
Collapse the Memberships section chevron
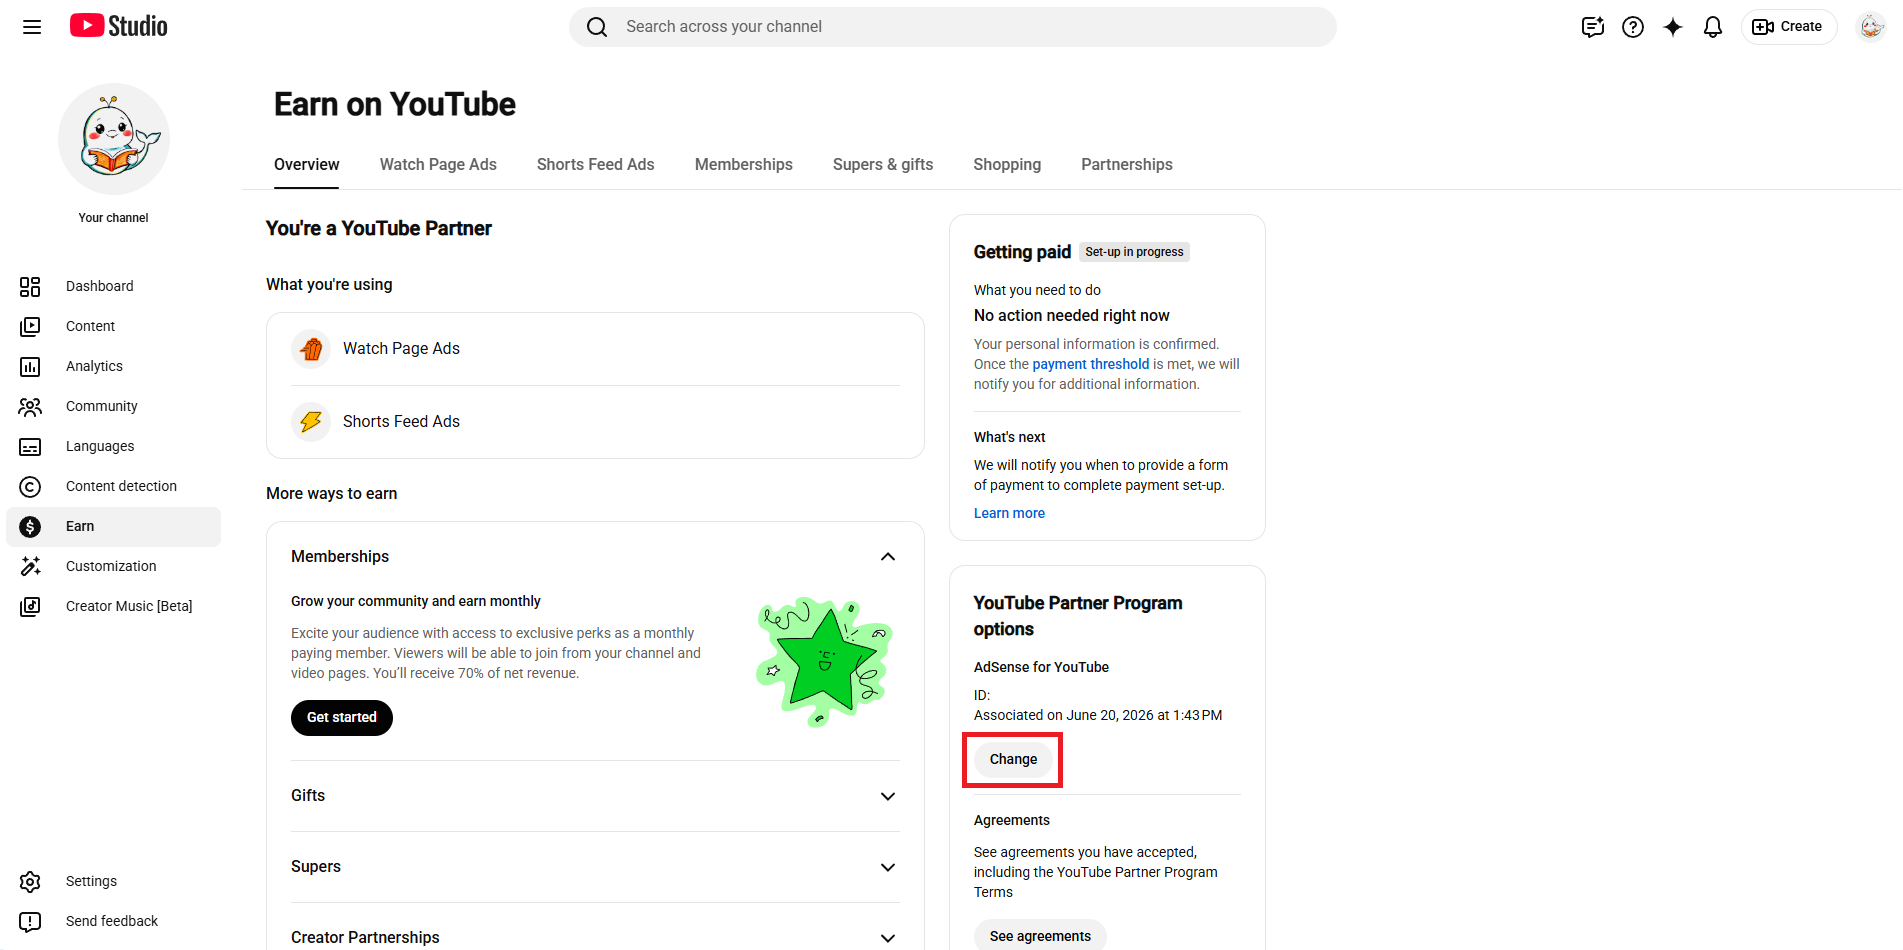click(x=888, y=557)
